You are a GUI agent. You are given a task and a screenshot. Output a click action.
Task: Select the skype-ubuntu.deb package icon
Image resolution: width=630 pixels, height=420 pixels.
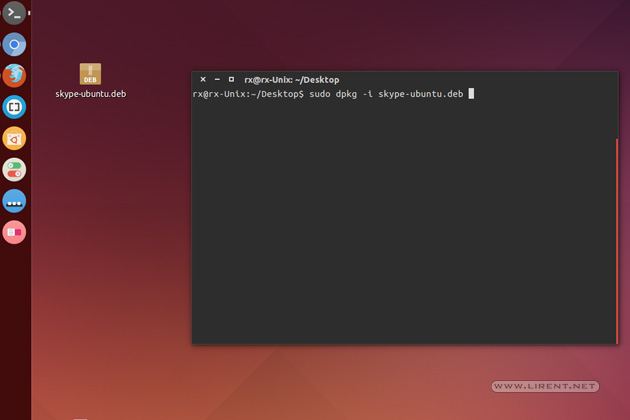click(x=90, y=74)
